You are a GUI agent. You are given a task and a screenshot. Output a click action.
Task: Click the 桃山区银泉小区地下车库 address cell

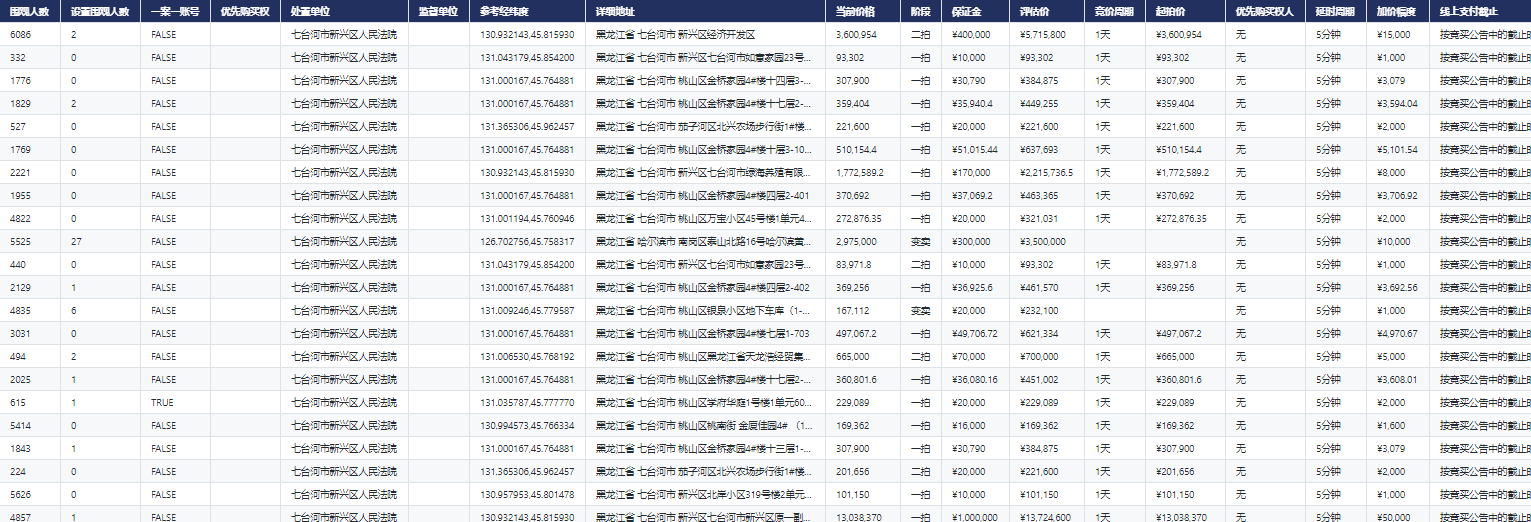(704, 310)
